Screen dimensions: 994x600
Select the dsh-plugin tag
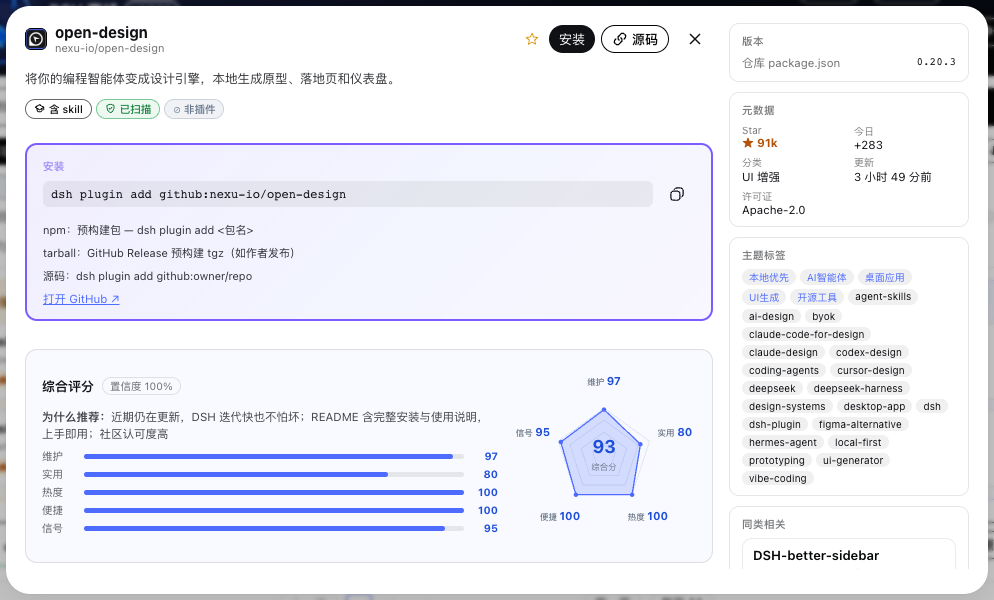coord(775,424)
